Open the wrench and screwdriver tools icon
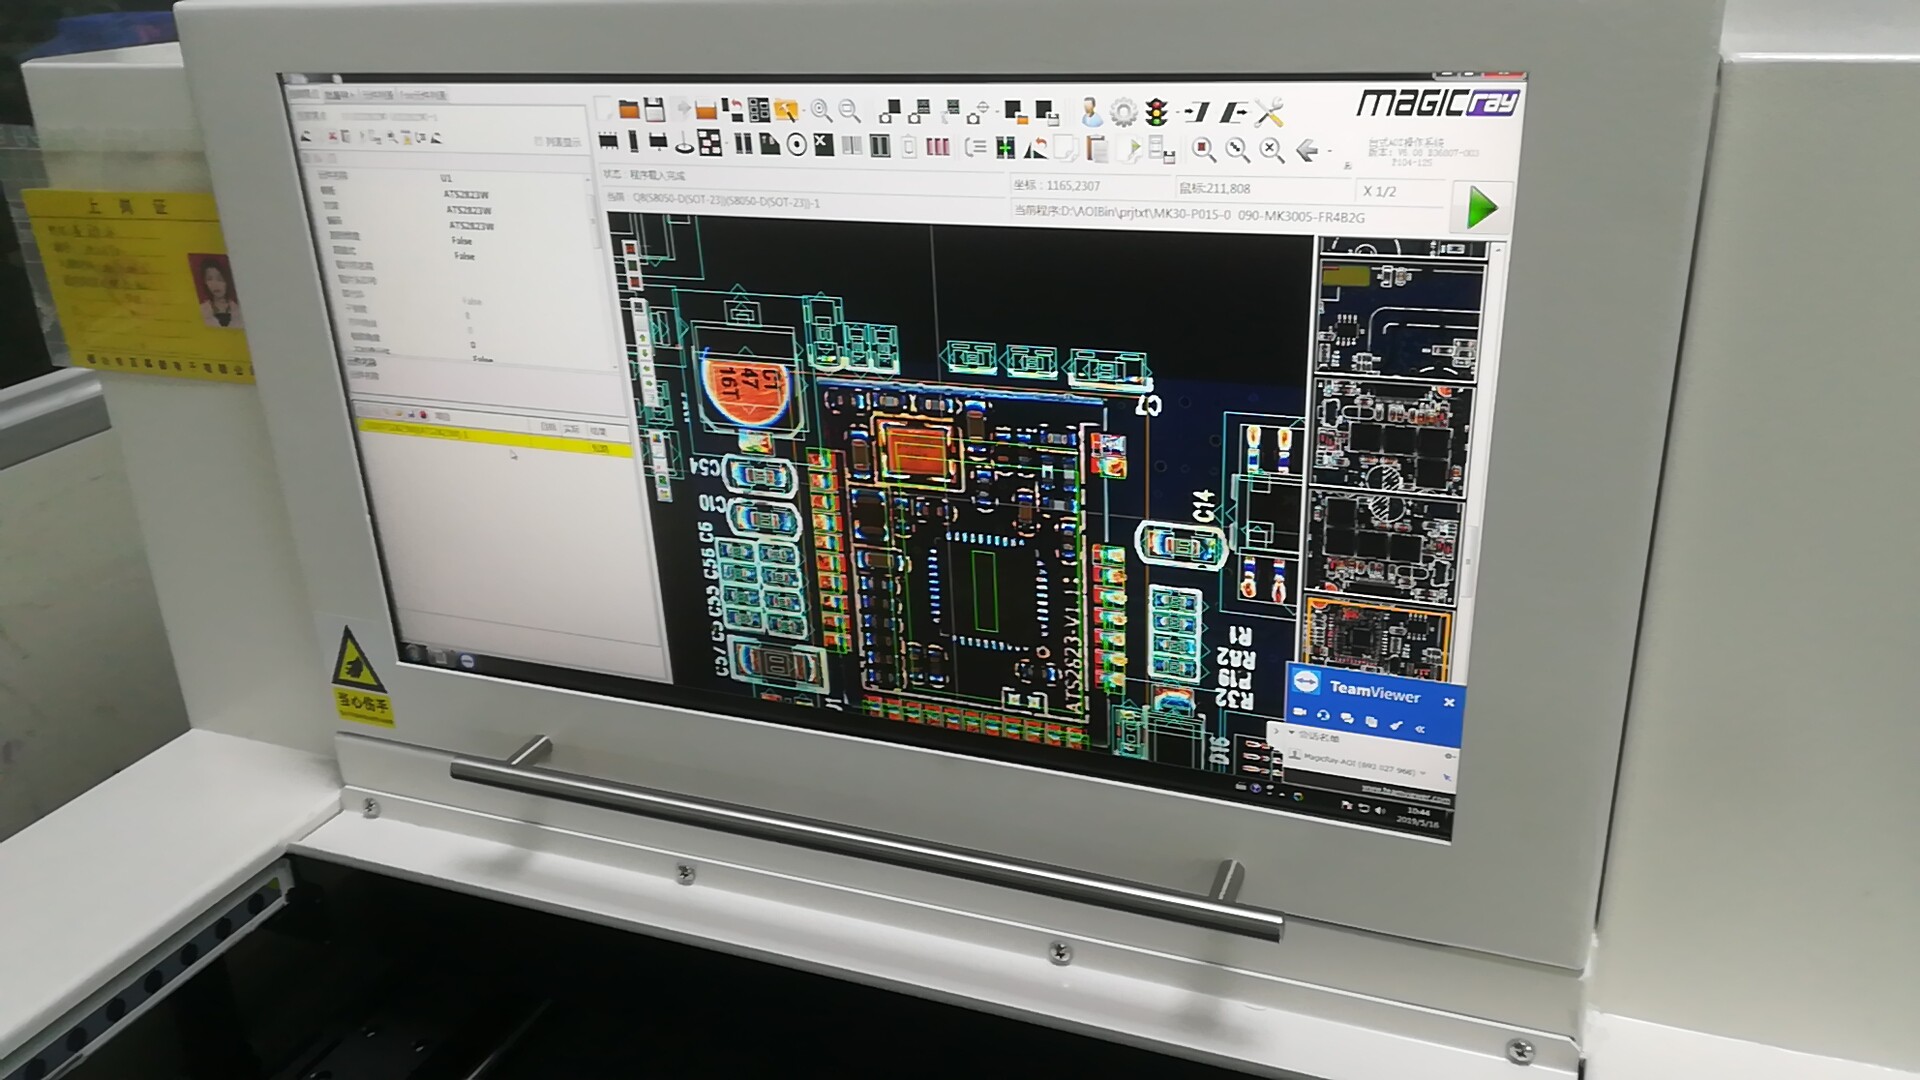The image size is (1920, 1080). [1270, 112]
